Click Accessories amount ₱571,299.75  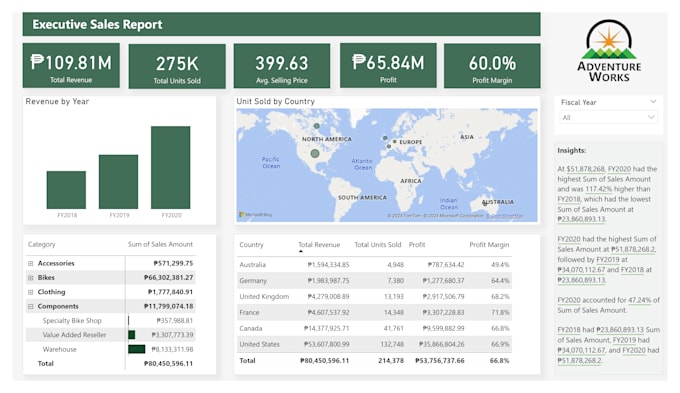(173, 263)
